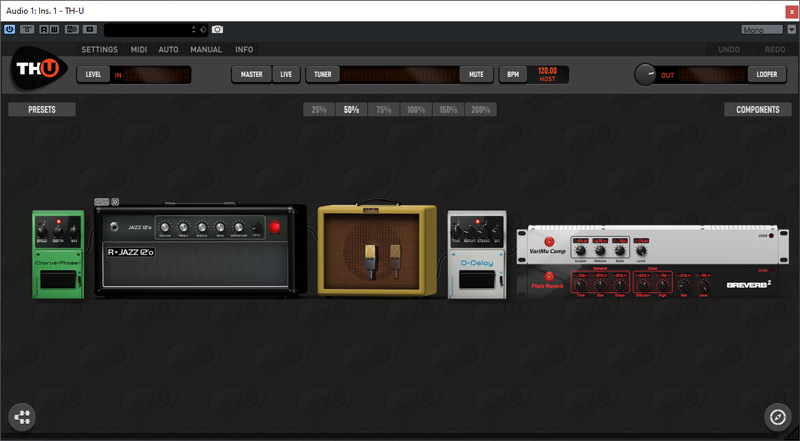Click the TUNER button
This screenshot has width=800, height=441.
click(322, 74)
